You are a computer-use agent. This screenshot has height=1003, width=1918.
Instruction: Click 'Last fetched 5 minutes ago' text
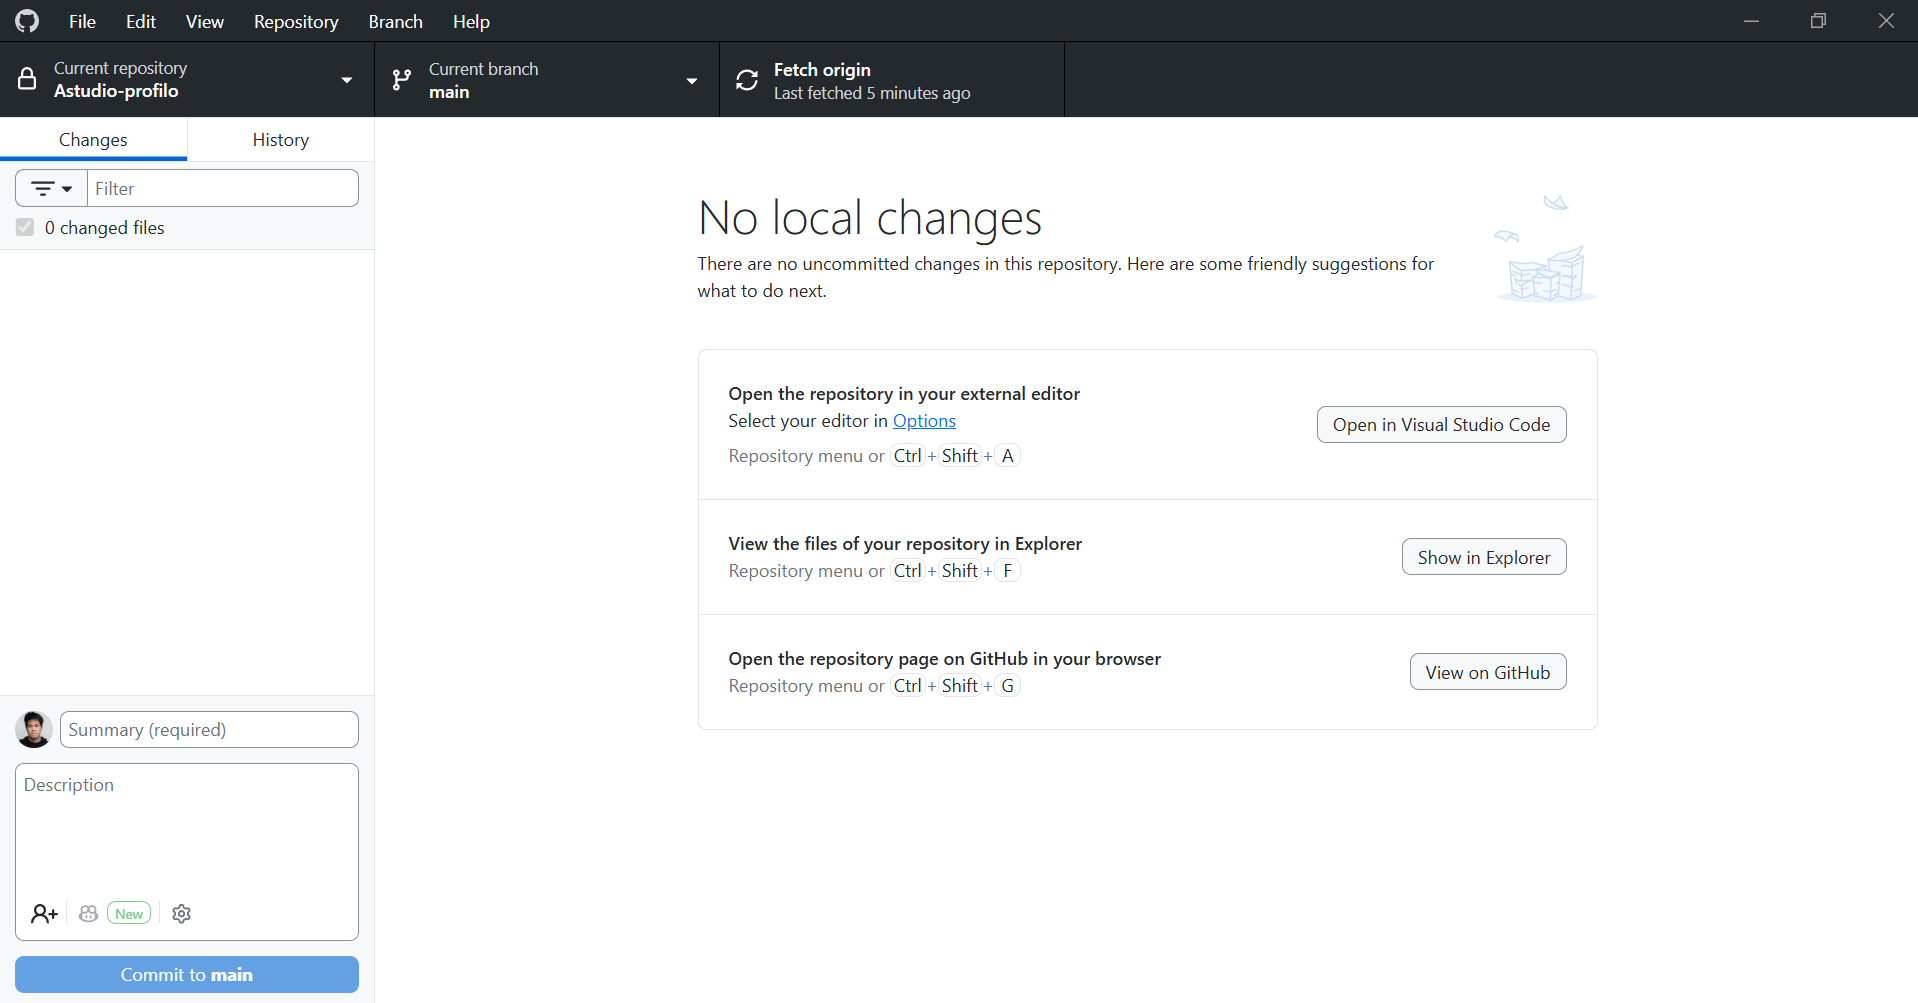click(872, 93)
